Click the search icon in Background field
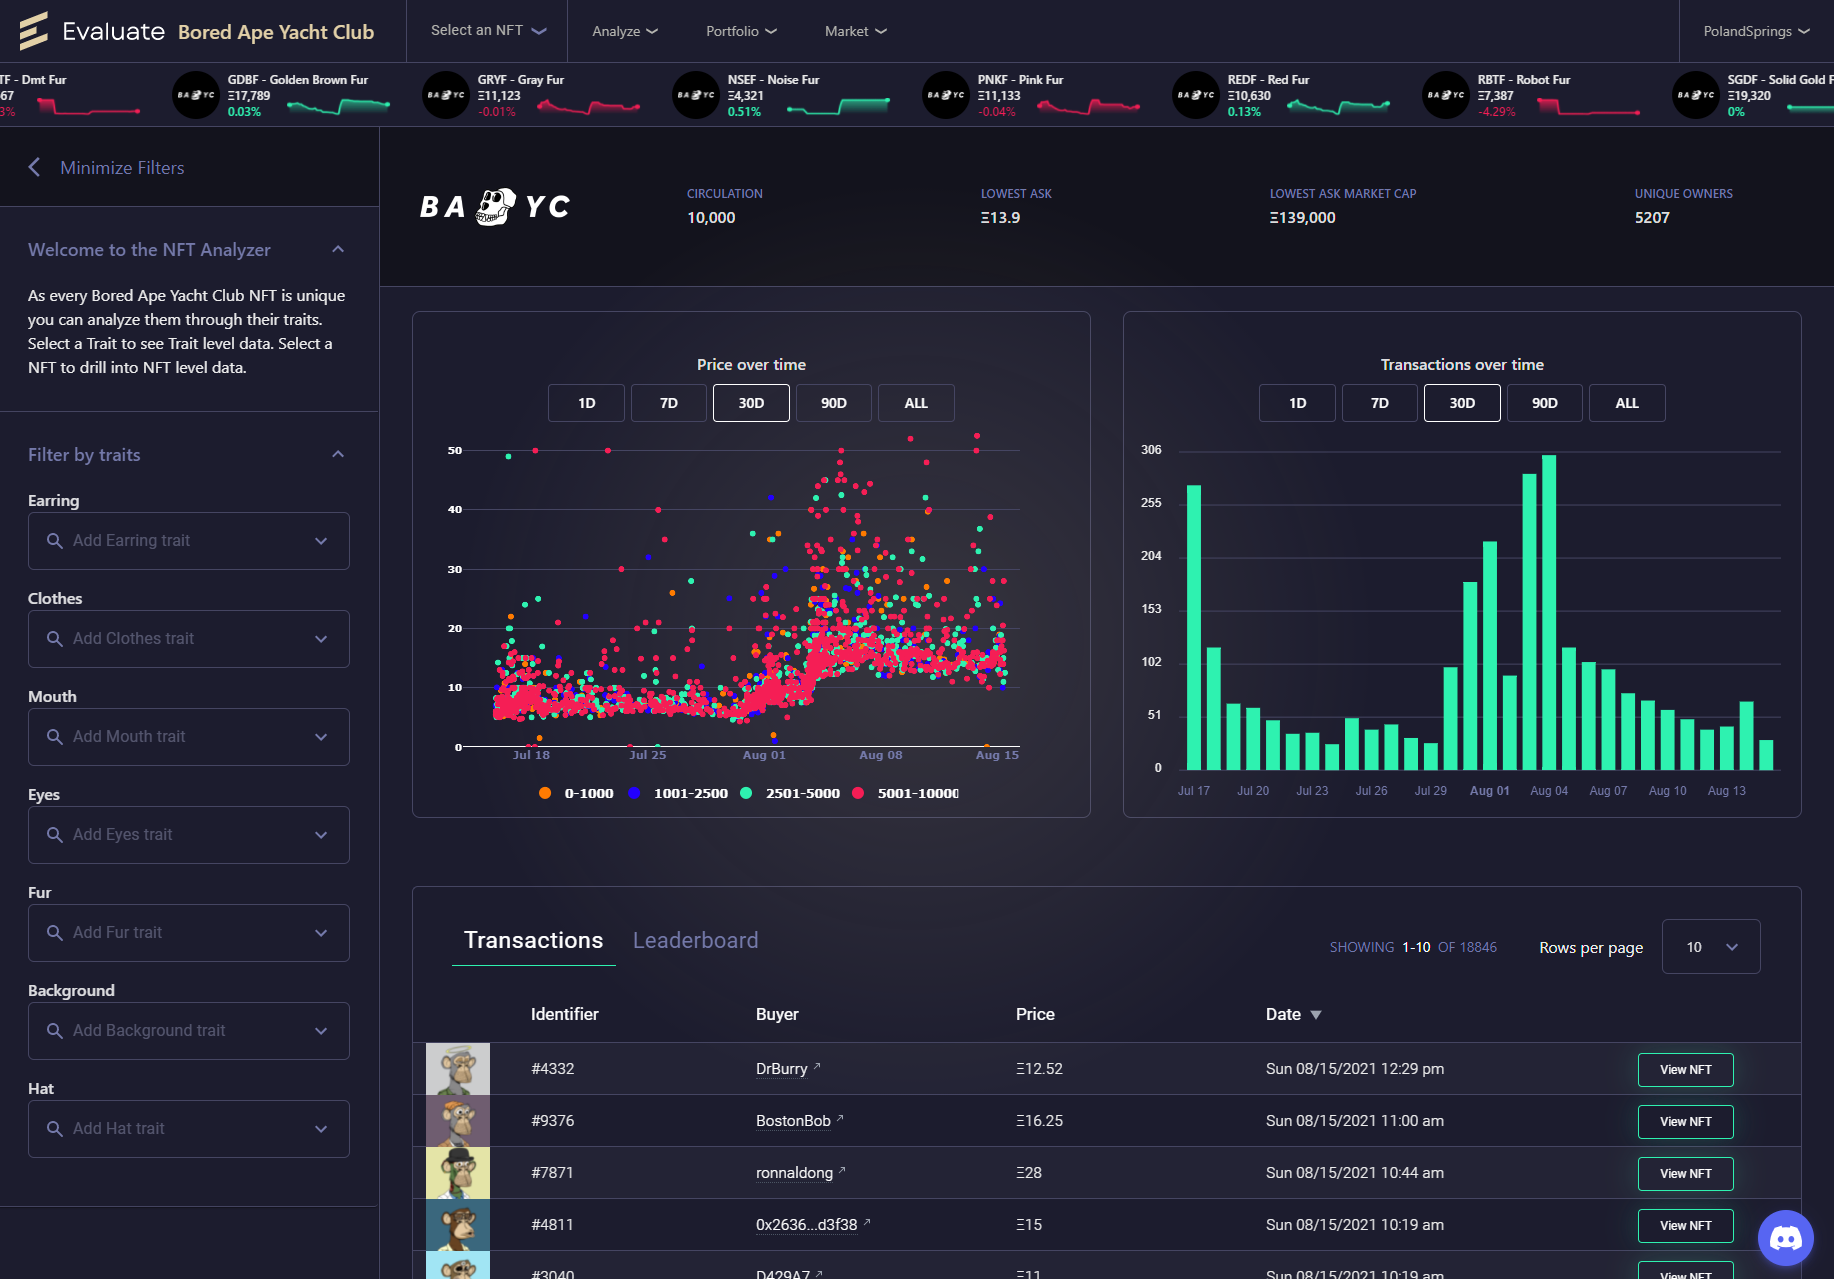This screenshot has width=1834, height=1279. click(x=55, y=1031)
